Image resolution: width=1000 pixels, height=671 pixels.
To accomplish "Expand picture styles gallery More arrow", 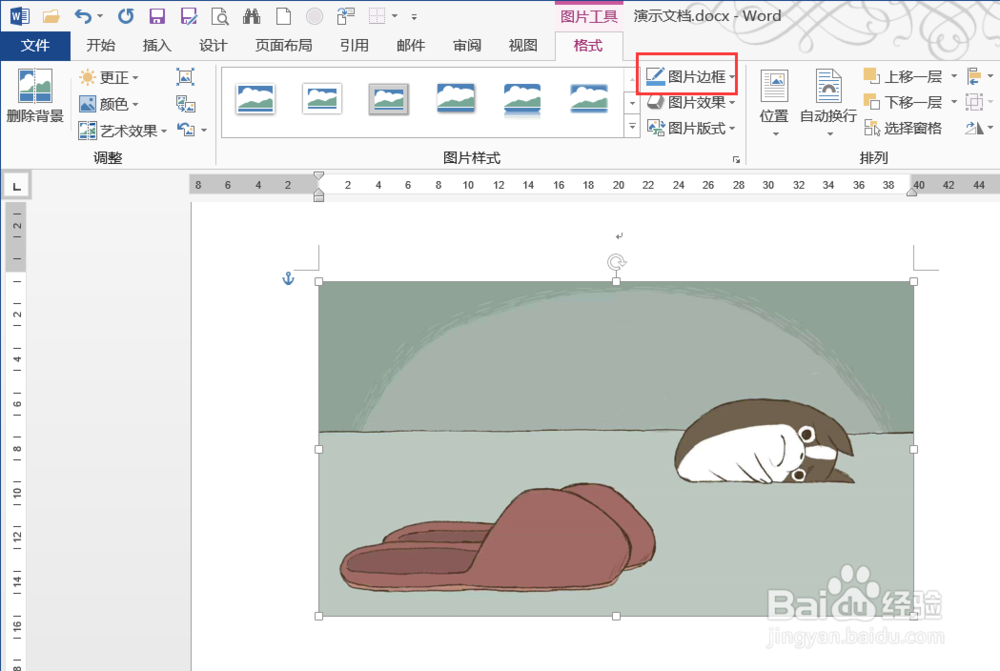I will tap(632, 126).
